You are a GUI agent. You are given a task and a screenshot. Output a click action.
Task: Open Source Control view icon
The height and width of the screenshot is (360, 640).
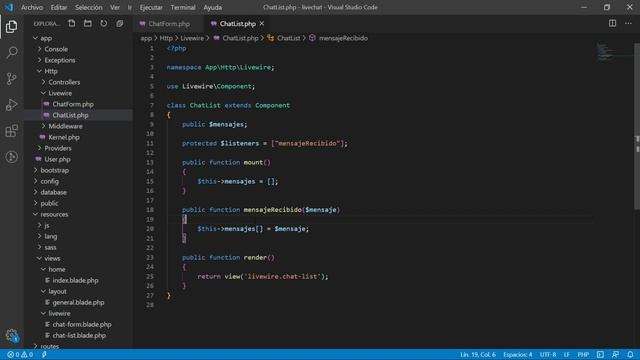pos(11,78)
